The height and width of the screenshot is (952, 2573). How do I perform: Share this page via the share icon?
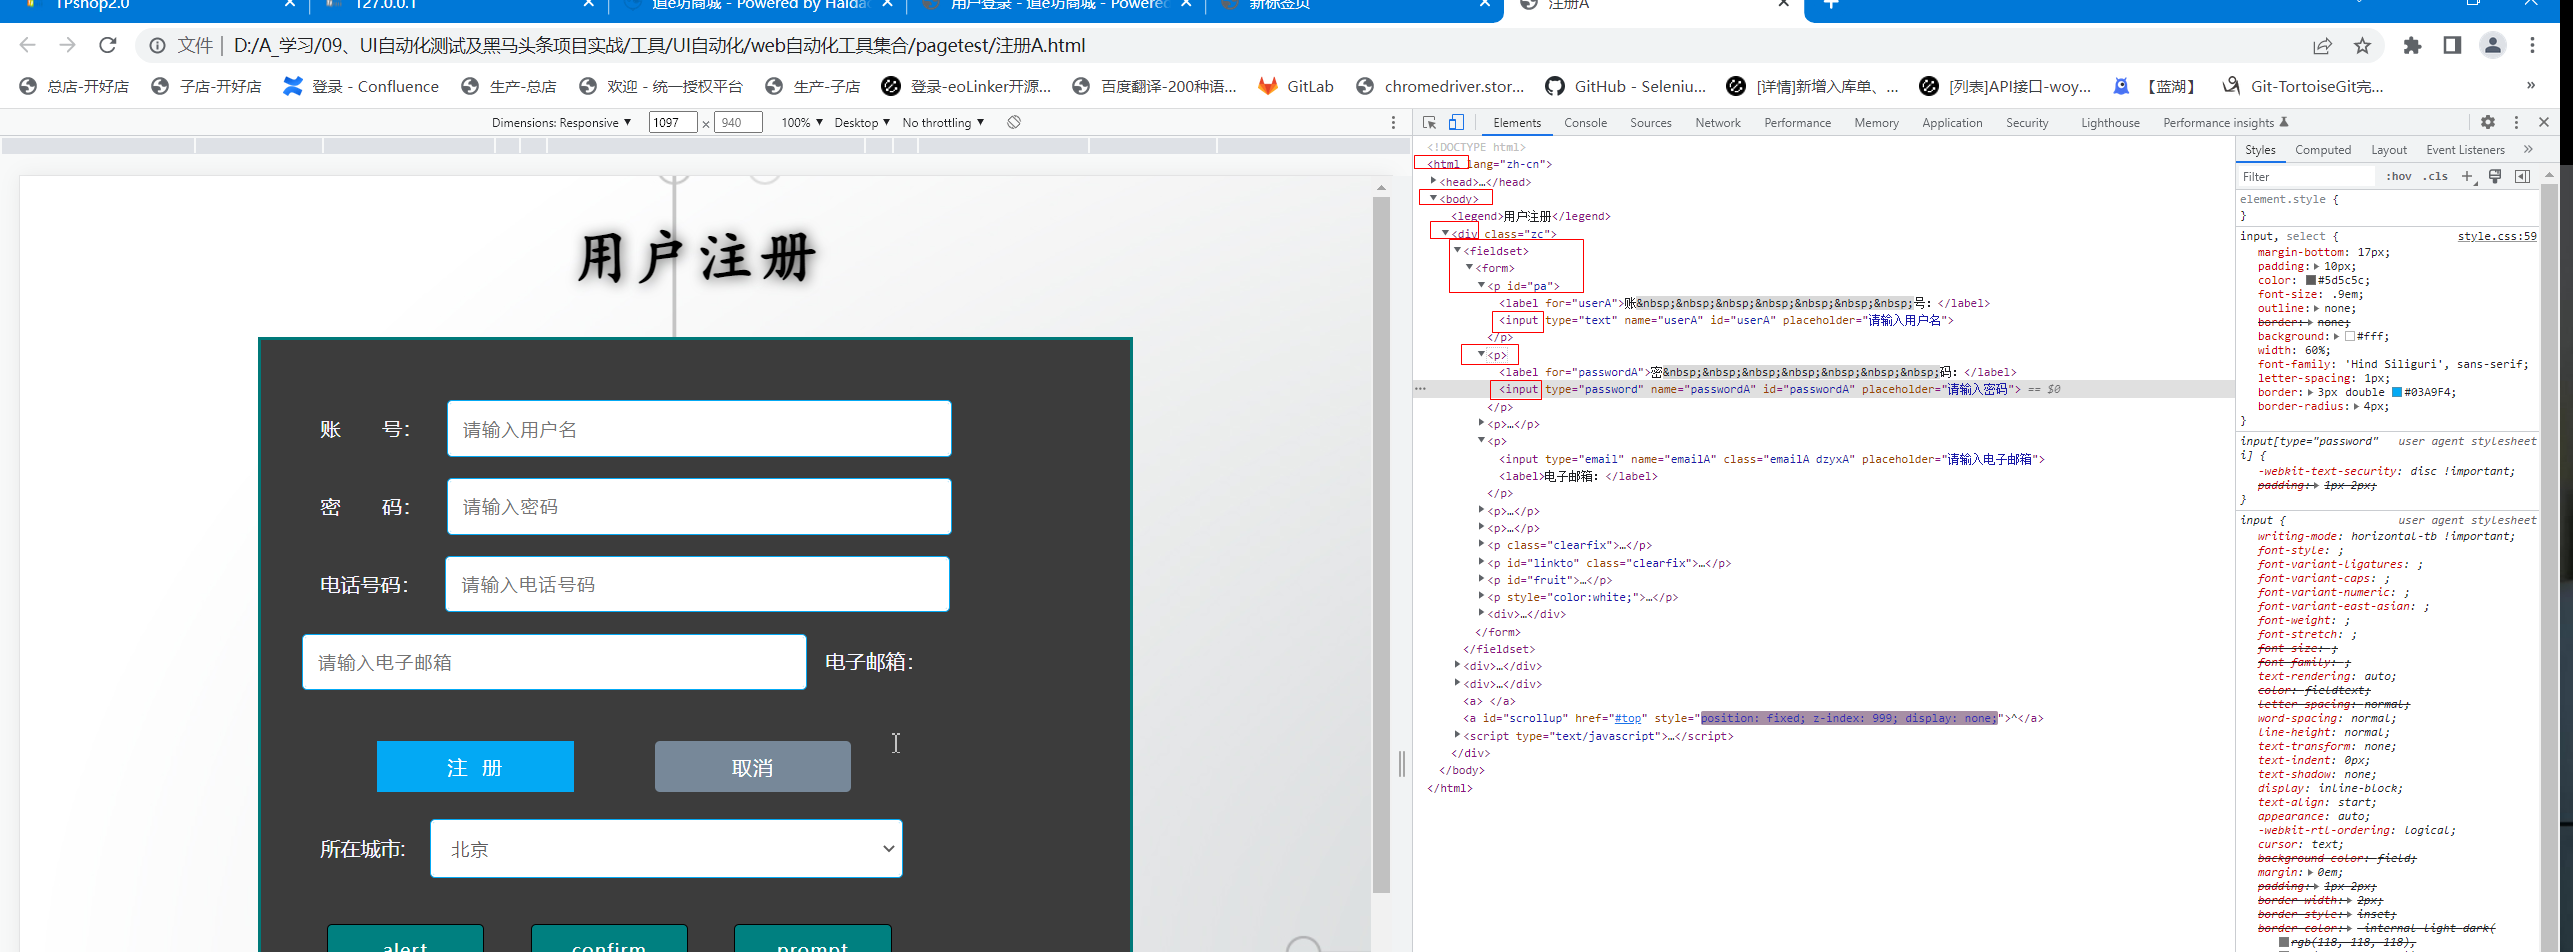pos(2322,46)
